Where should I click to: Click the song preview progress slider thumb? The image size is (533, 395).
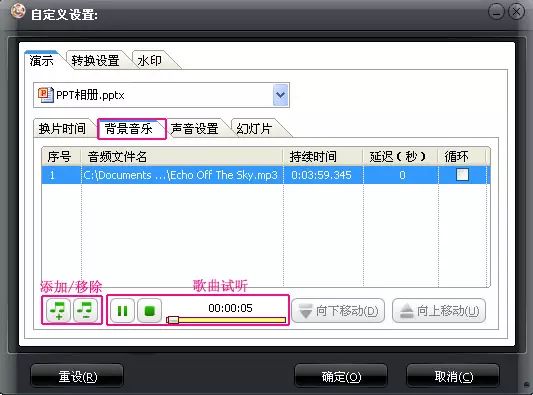(x=173, y=320)
